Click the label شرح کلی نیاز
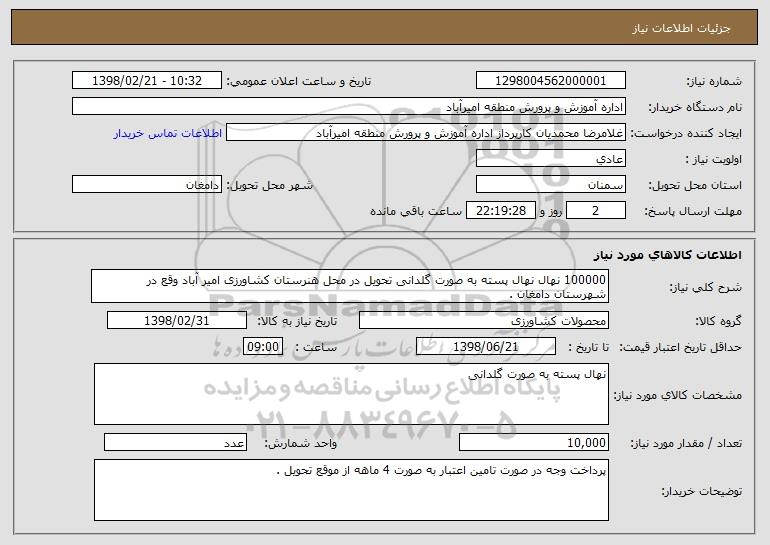770x545 pixels. [x=706, y=287]
